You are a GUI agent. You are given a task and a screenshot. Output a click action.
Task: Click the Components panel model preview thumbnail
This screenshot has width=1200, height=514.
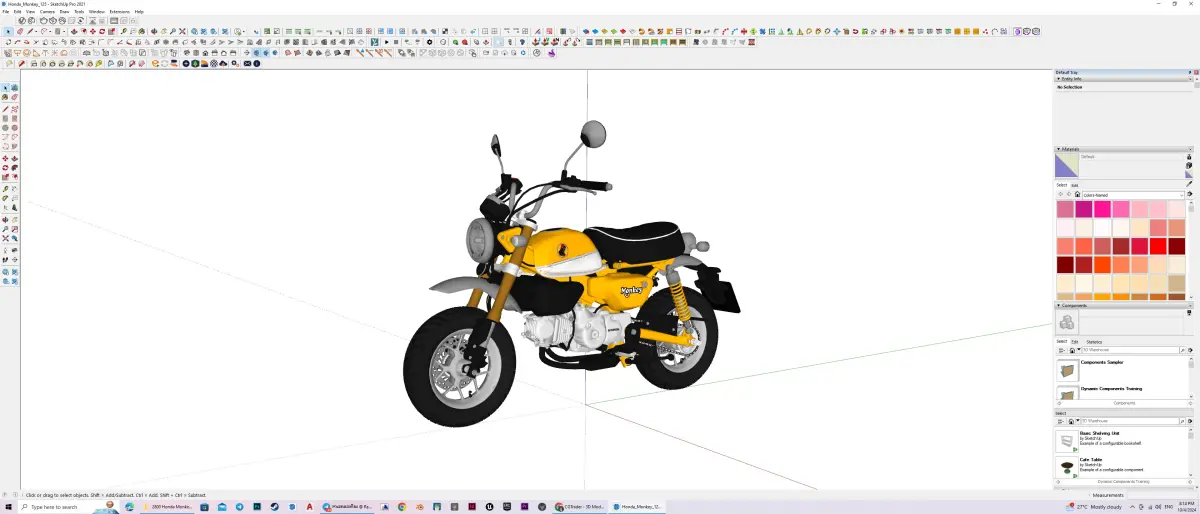click(x=1067, y=321)
